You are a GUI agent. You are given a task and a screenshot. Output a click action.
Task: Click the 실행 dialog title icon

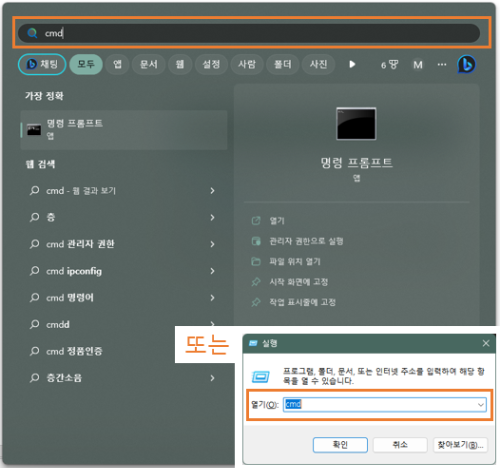pos(254,343)
